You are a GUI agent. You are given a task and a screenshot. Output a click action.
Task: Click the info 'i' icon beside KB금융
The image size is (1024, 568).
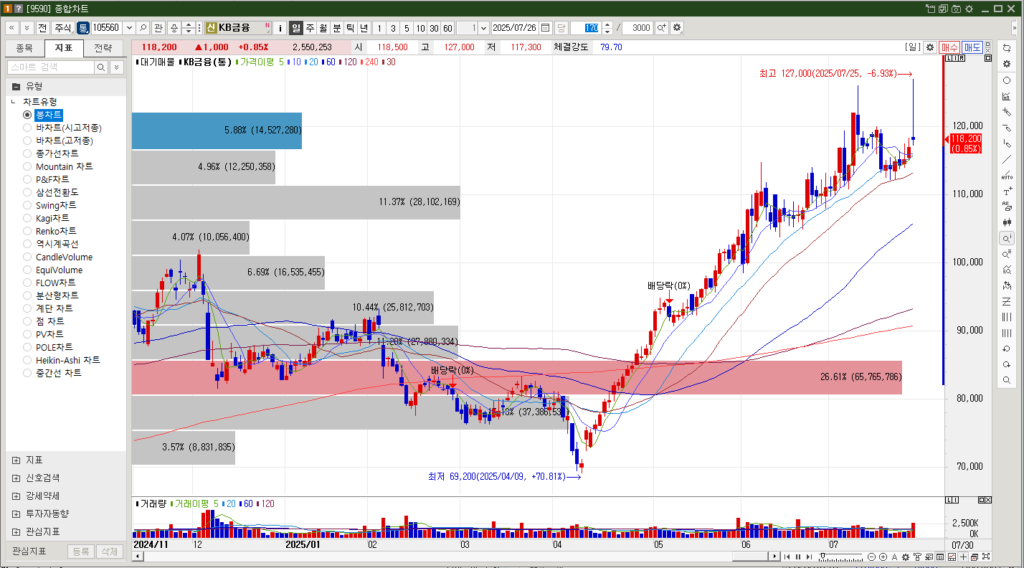point(280,28)
